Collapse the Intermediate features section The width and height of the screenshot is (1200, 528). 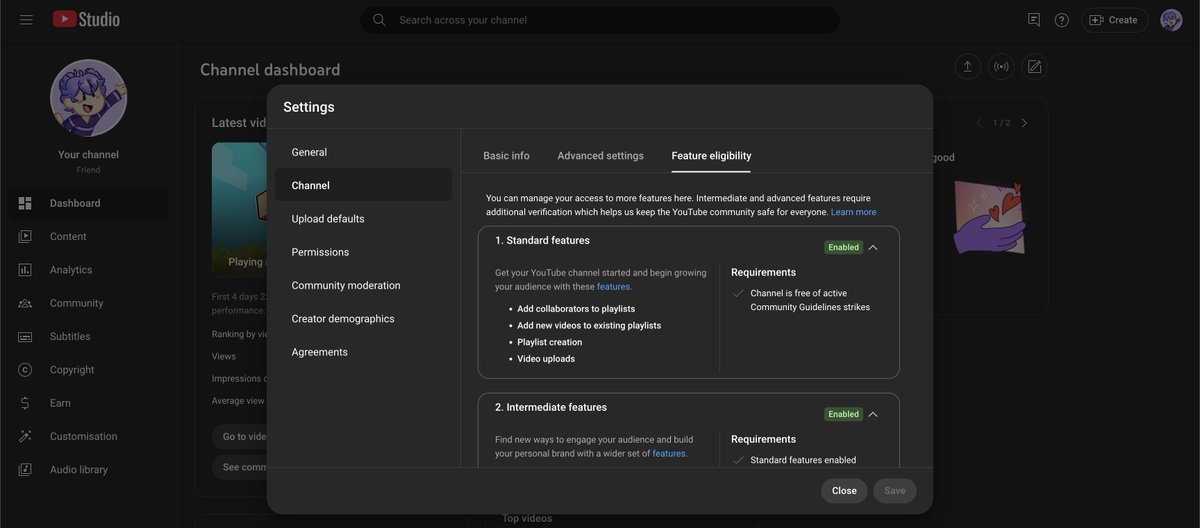point(873,414)
